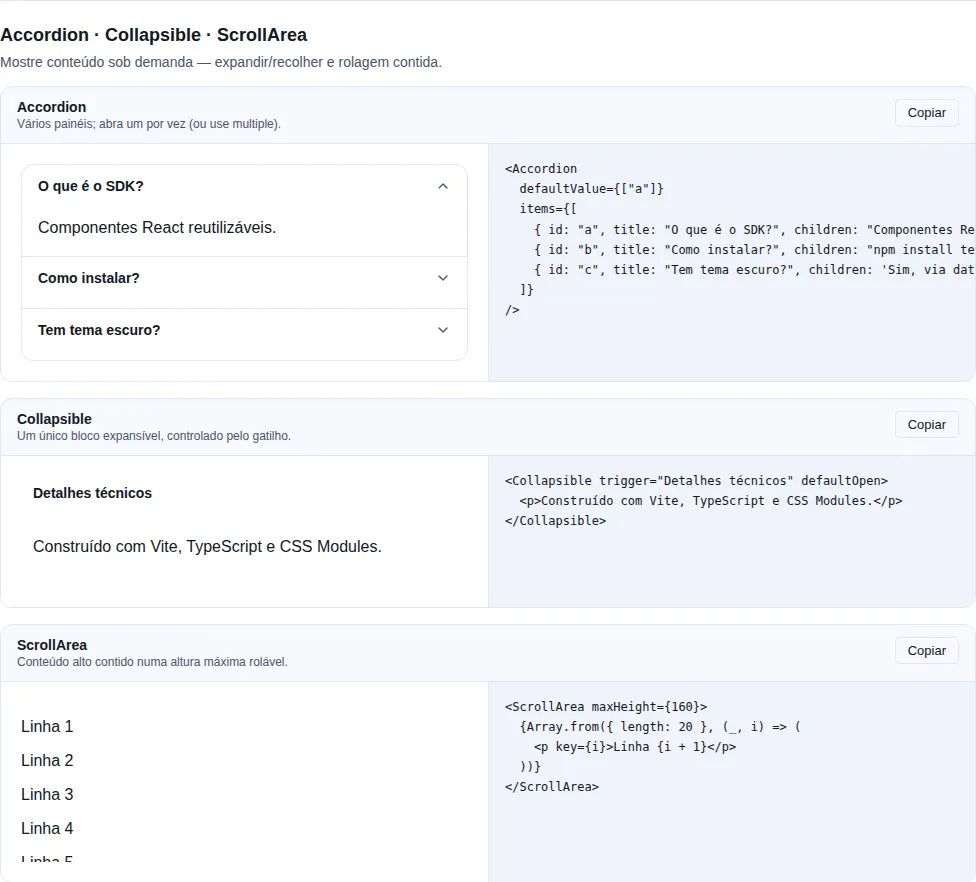Click the <ScrollArea maxHeight={160}> code line

click(x=606, y=706)
